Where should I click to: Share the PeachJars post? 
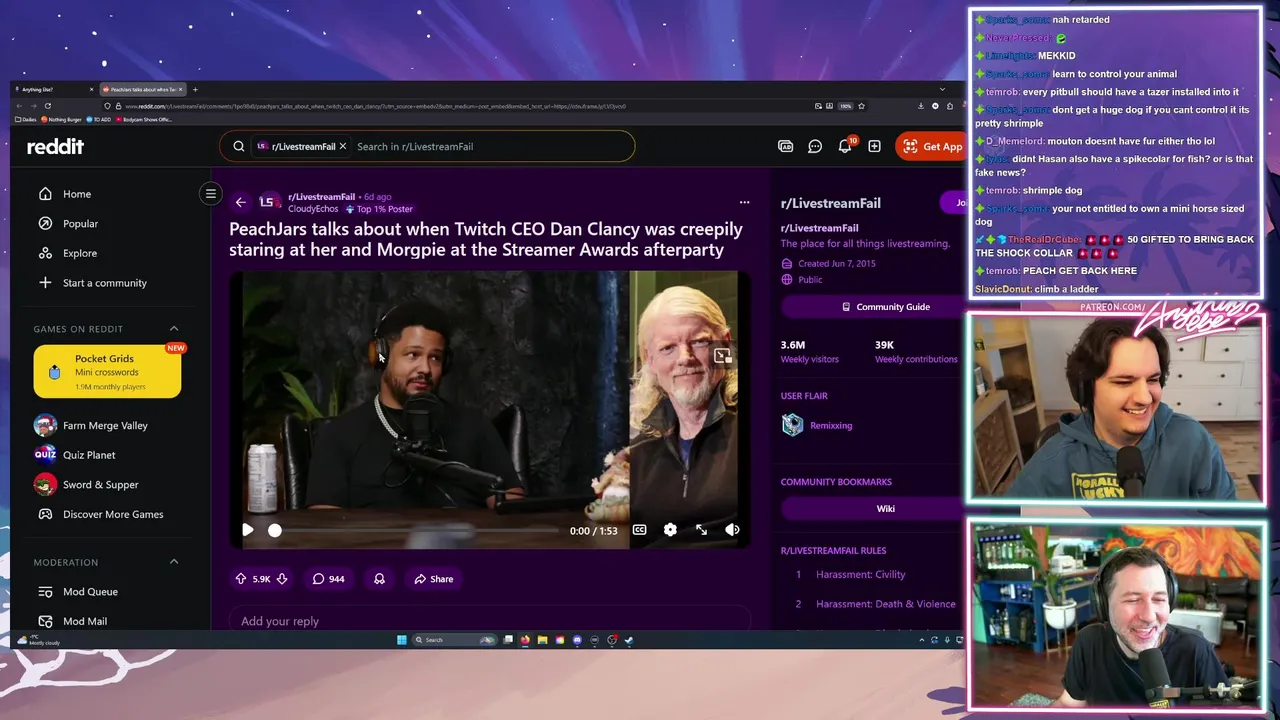coord(434,579)
